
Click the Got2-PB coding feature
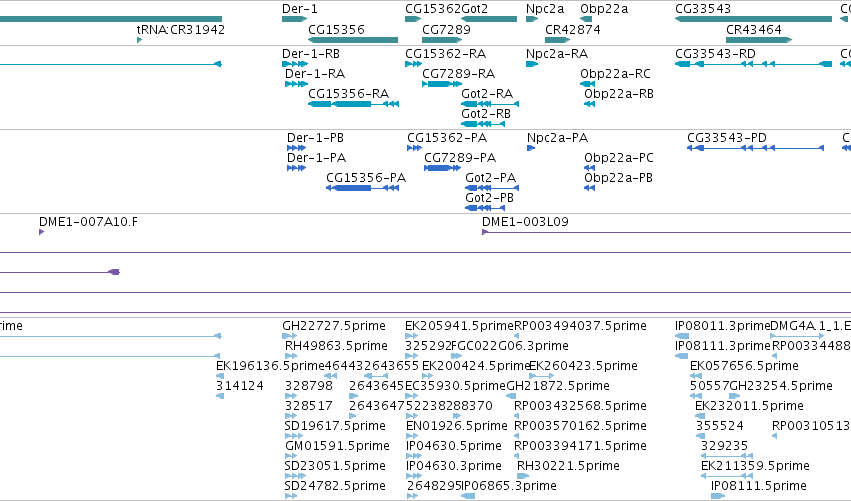pos(485,208)
